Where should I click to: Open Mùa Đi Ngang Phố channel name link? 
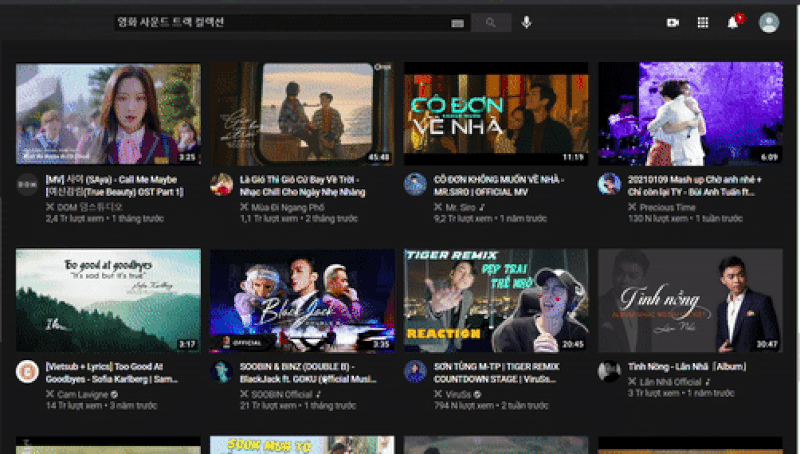coord(288,207)
